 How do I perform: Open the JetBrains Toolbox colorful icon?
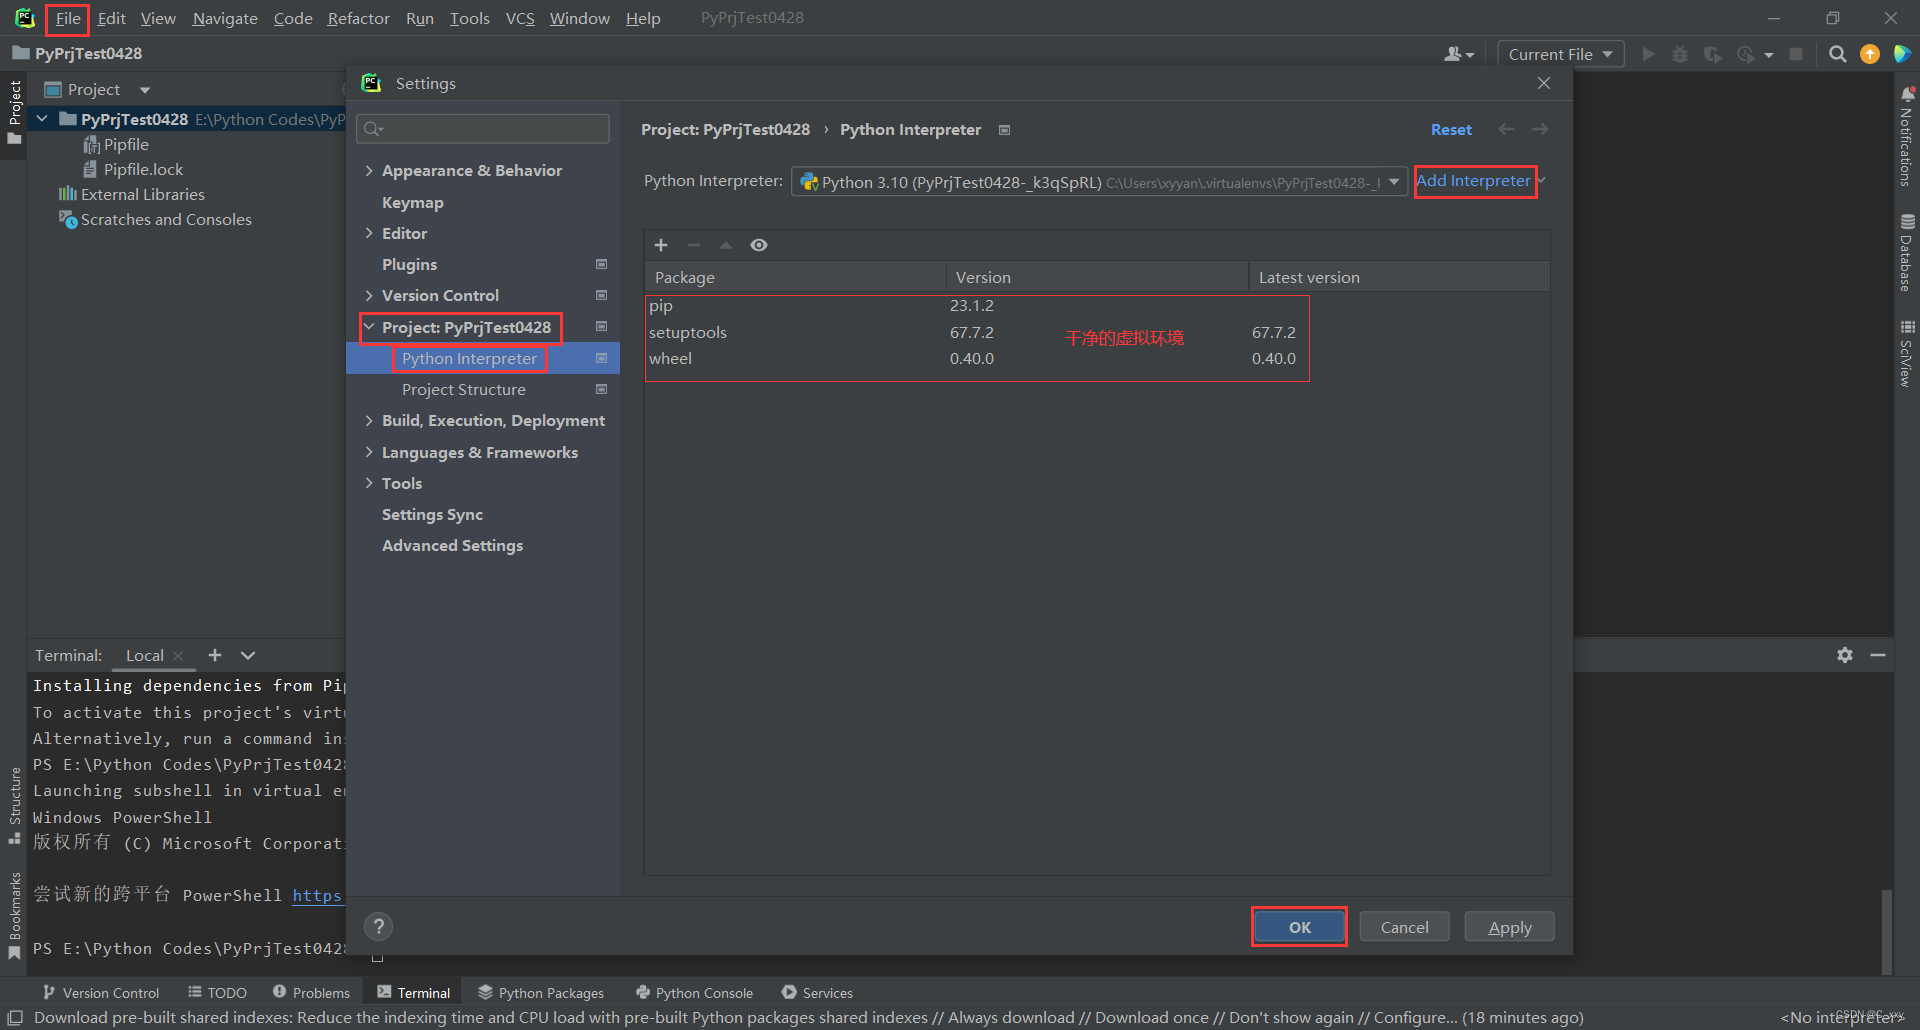[x=1902, y=54]
